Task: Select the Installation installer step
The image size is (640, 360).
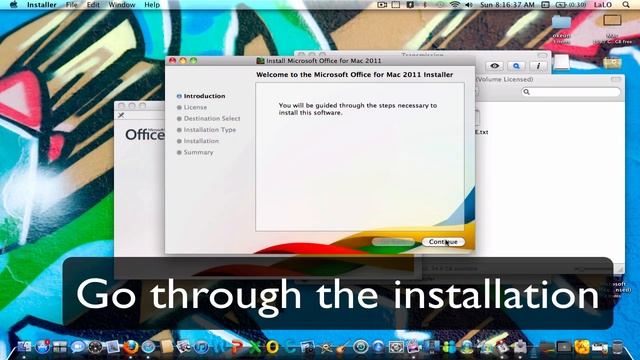Action: [x=198, y=141]
